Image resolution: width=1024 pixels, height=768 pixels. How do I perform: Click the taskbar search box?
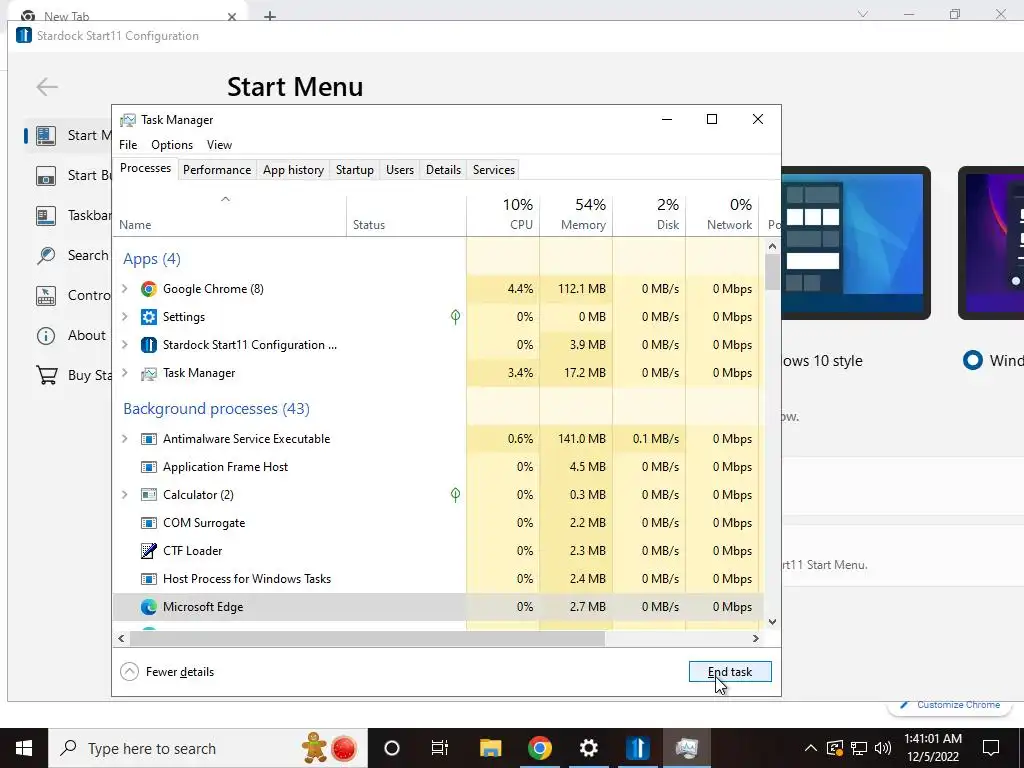[208, 748]
